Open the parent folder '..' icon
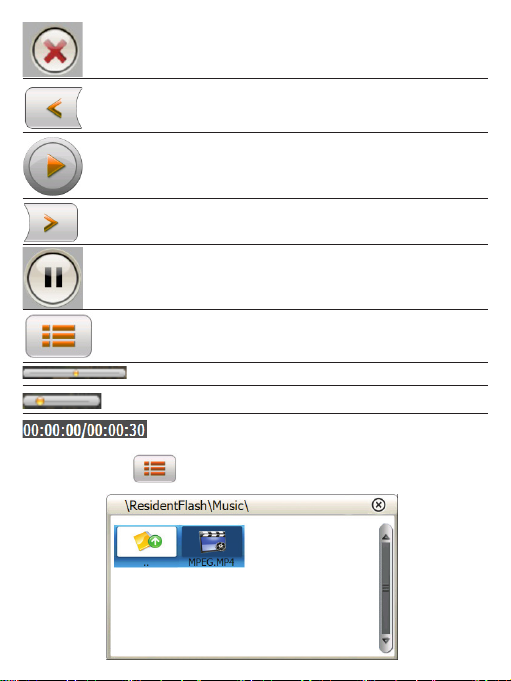 147,546
